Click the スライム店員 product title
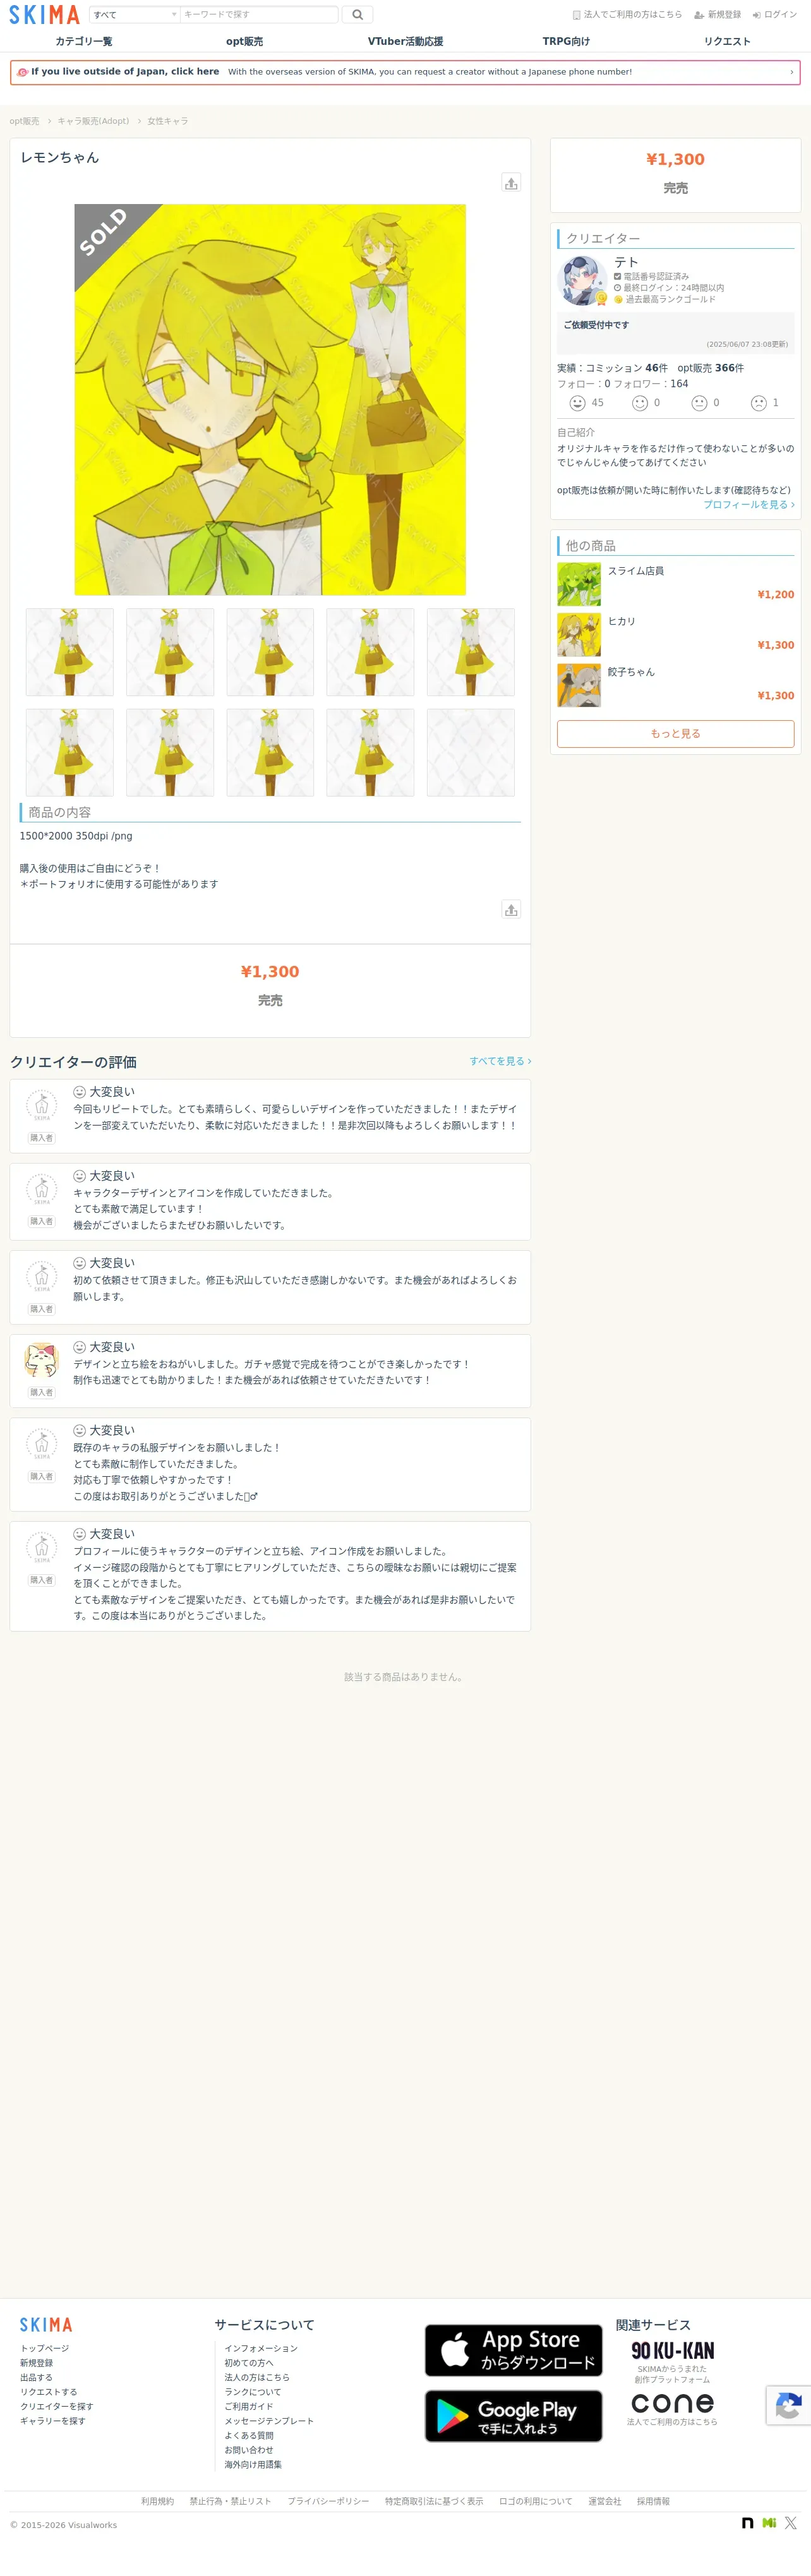Image resolution: width=811 pixels, height=2576 pixels. 636,571
